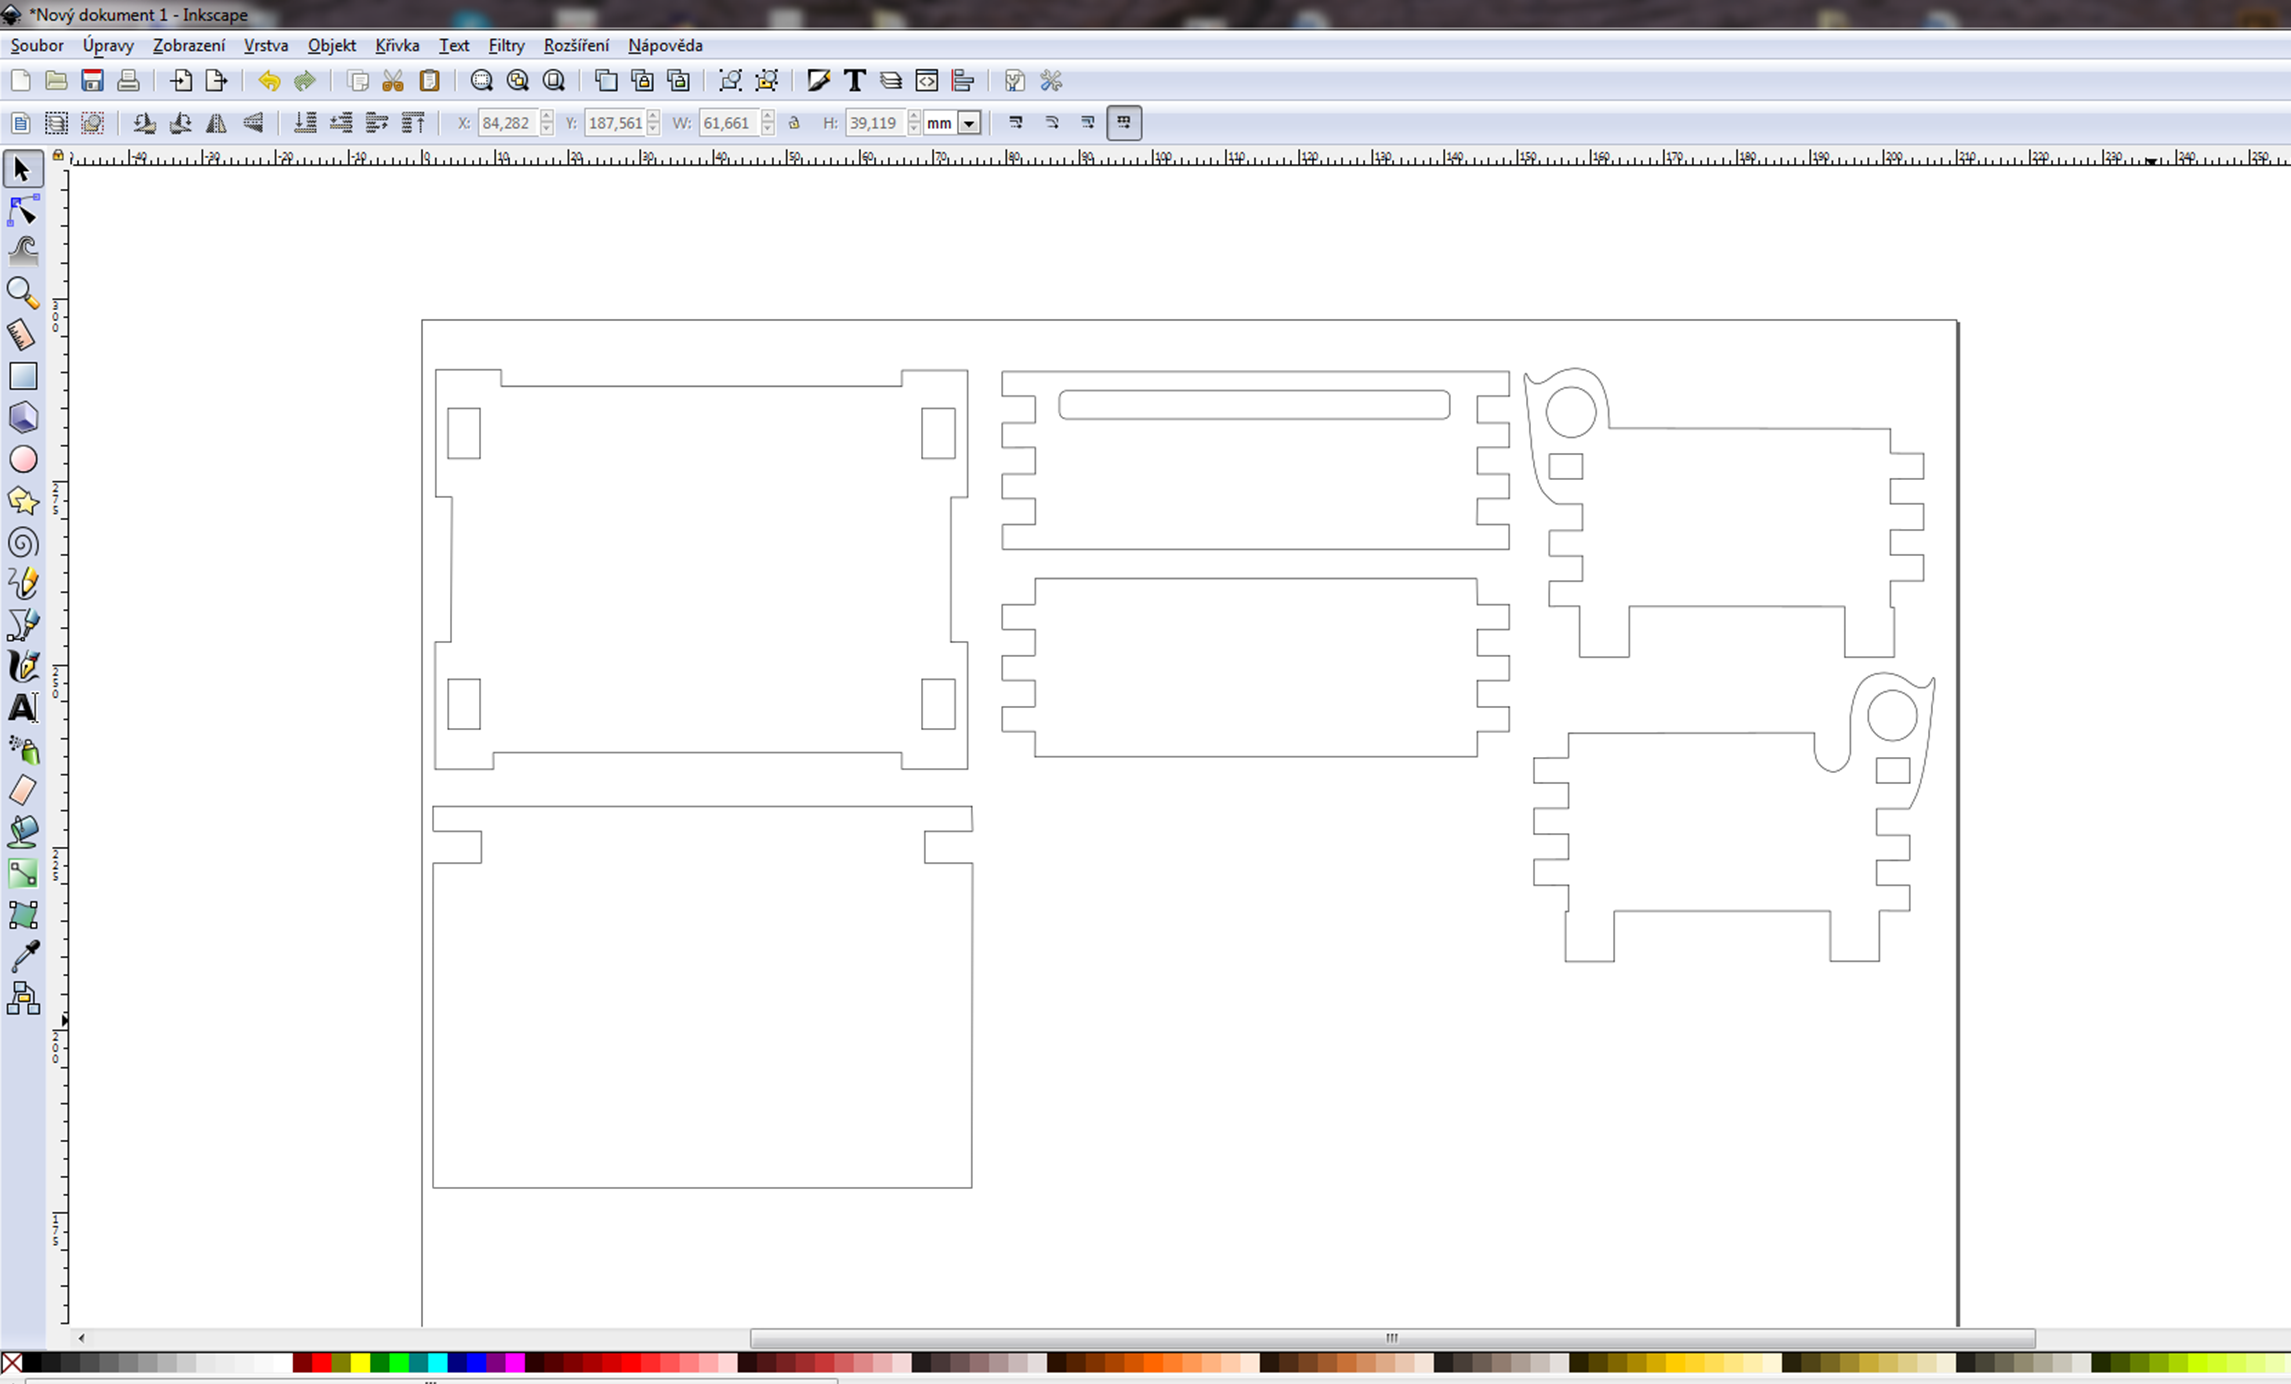Toggle the stroke width scaling button

(x=1016, y=123)
